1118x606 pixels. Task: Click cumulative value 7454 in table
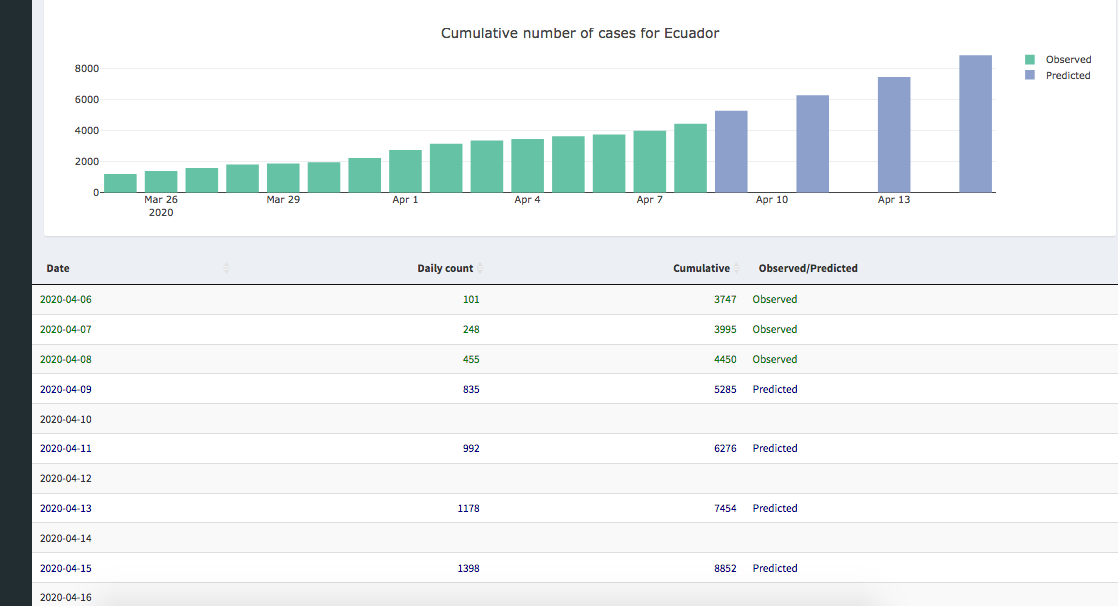tap(725, 508)
